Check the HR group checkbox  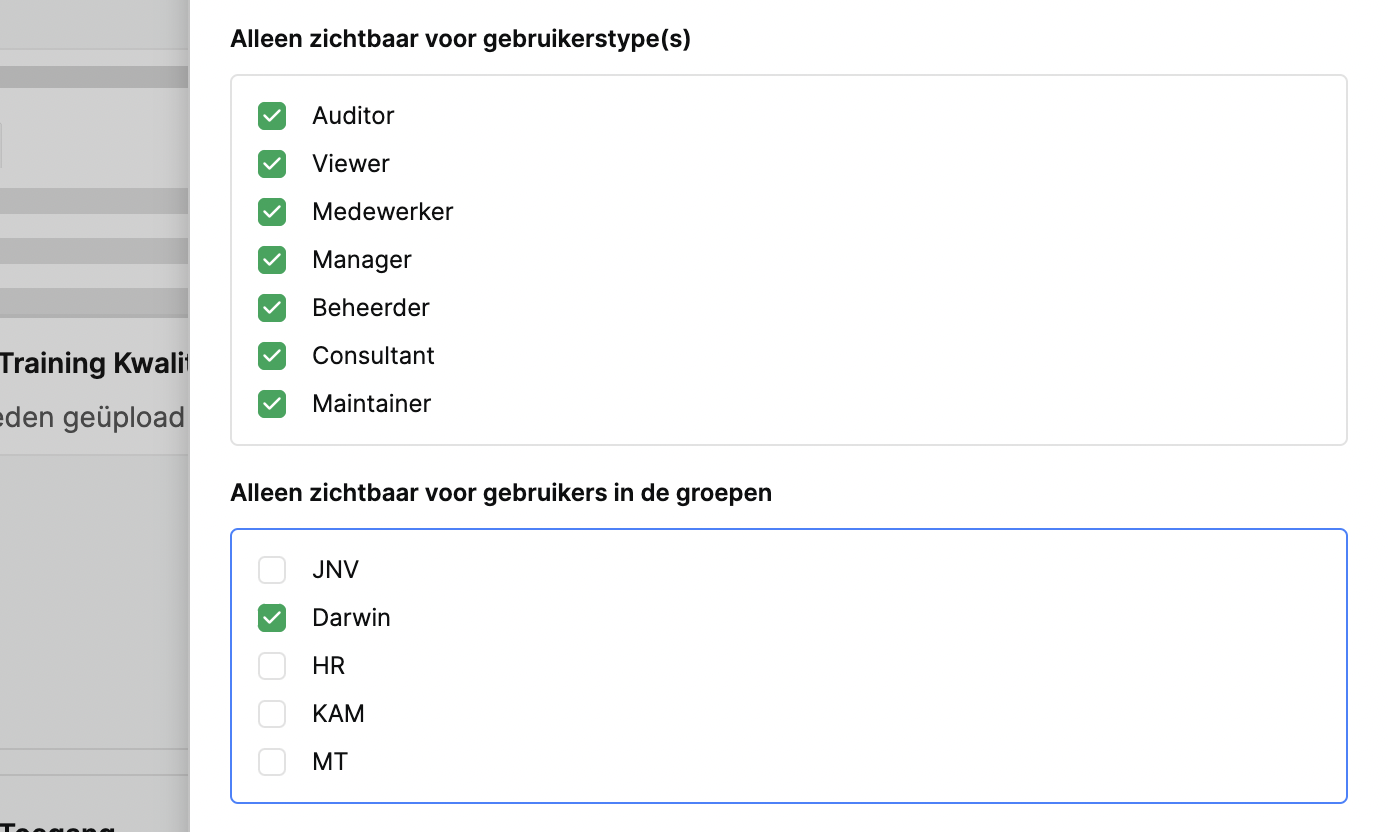pyautogui.click(x=272, y=666)
